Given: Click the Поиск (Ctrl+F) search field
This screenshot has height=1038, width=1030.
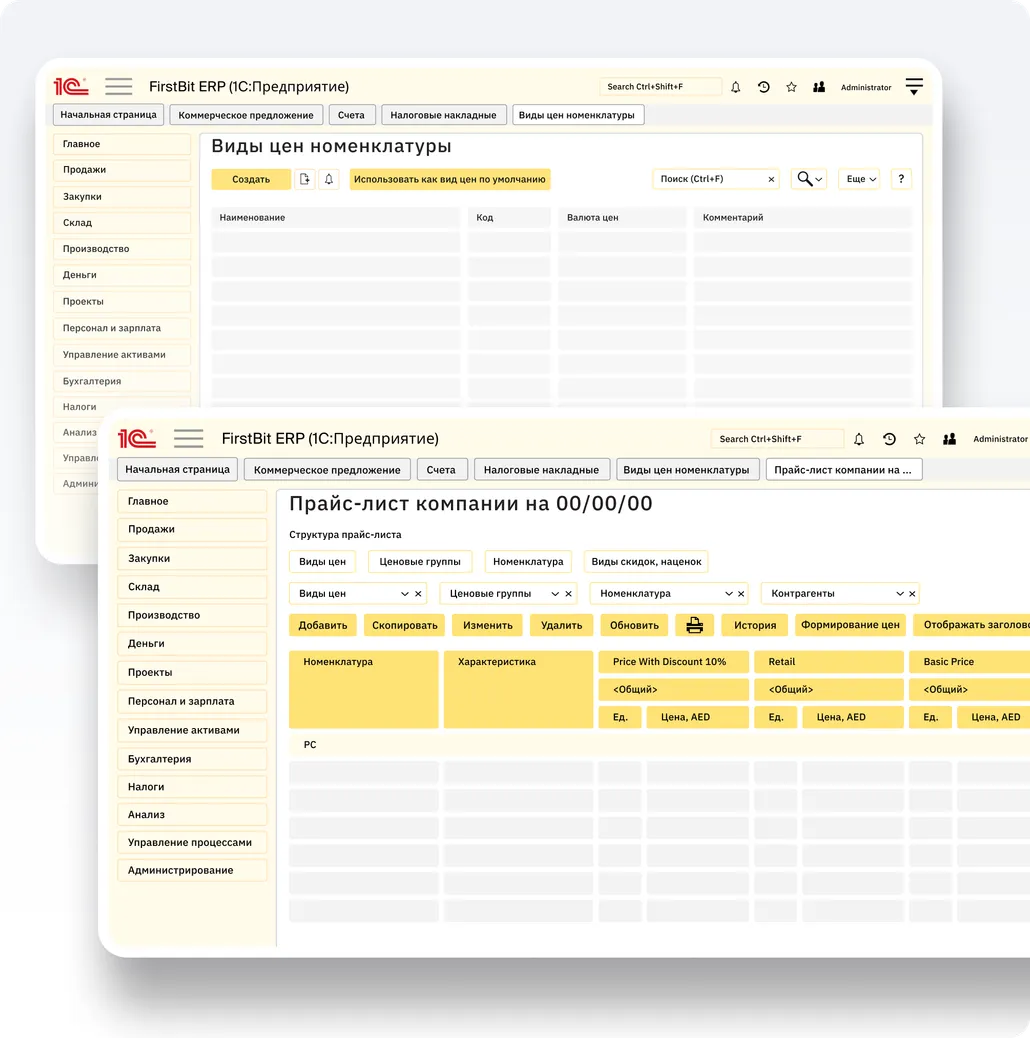Looking at the screenshot, I should pyautogui.click(x=708, y=179).
